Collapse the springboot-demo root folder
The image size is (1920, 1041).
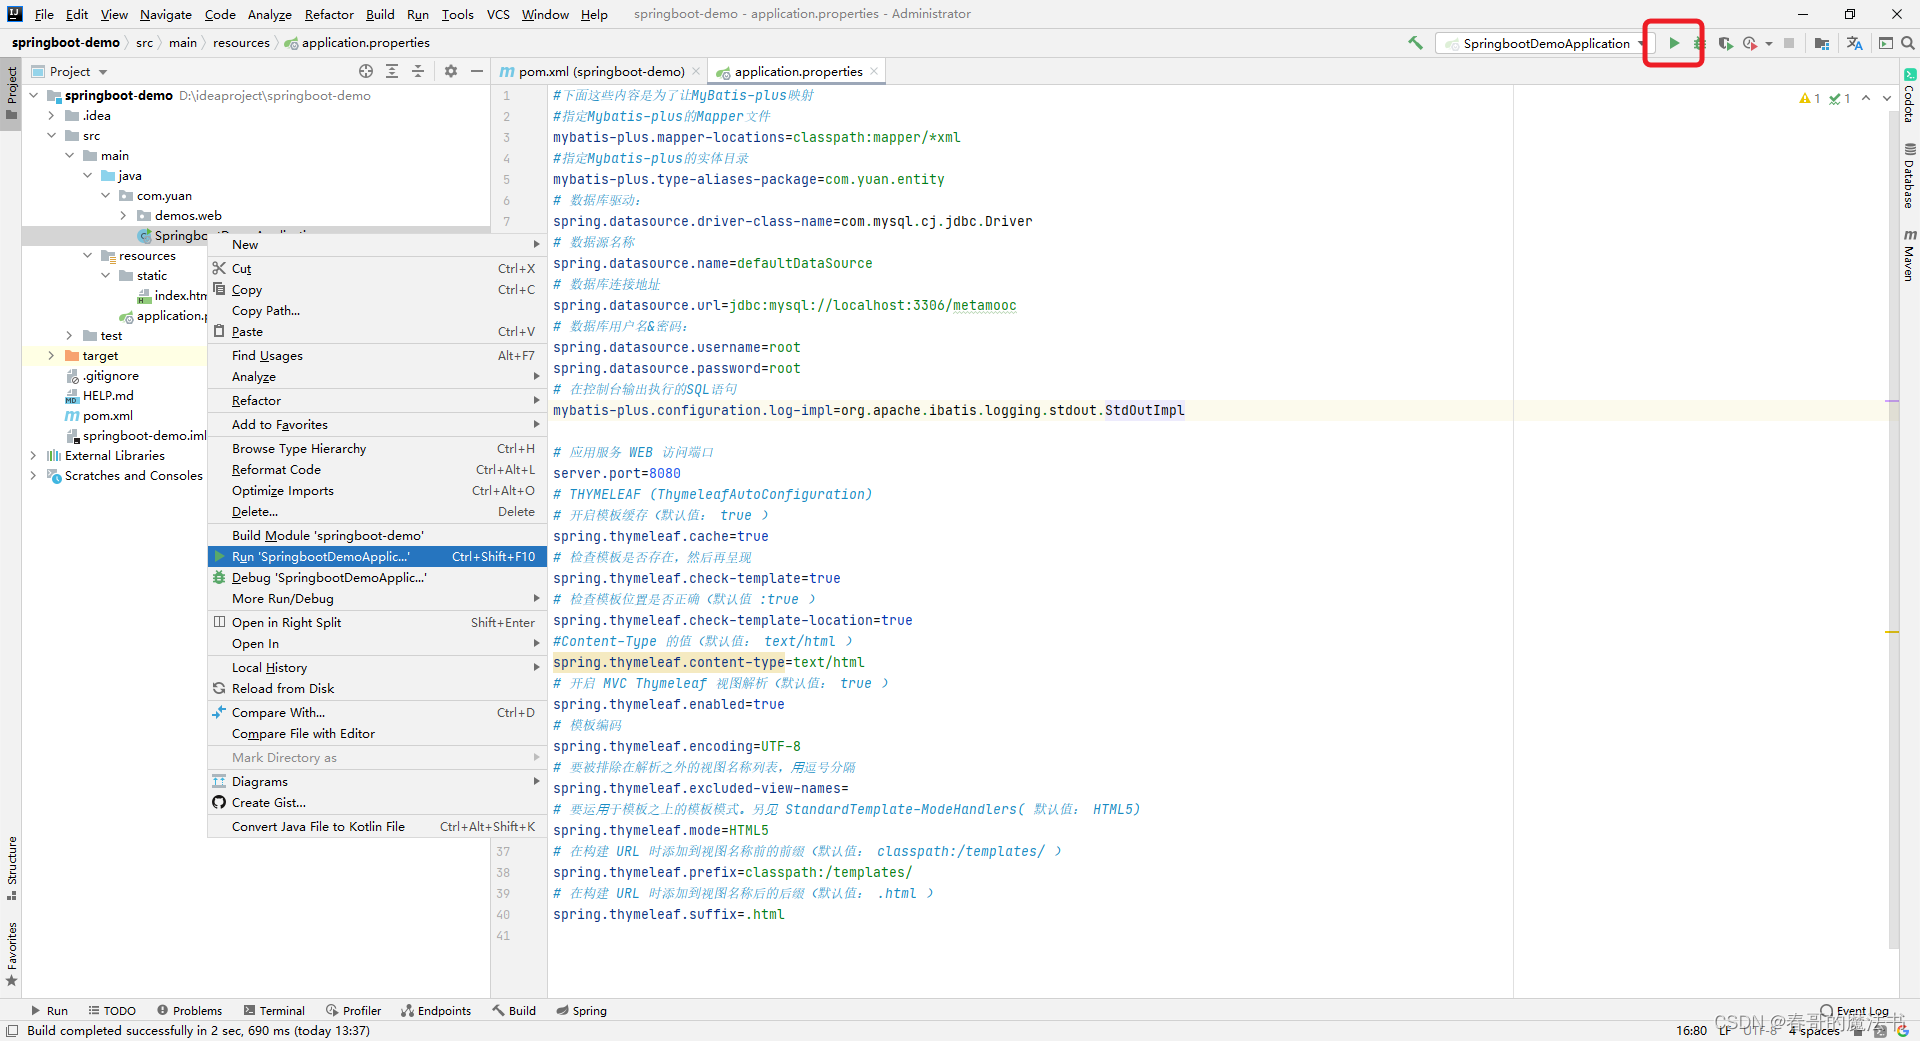[34, 95]
